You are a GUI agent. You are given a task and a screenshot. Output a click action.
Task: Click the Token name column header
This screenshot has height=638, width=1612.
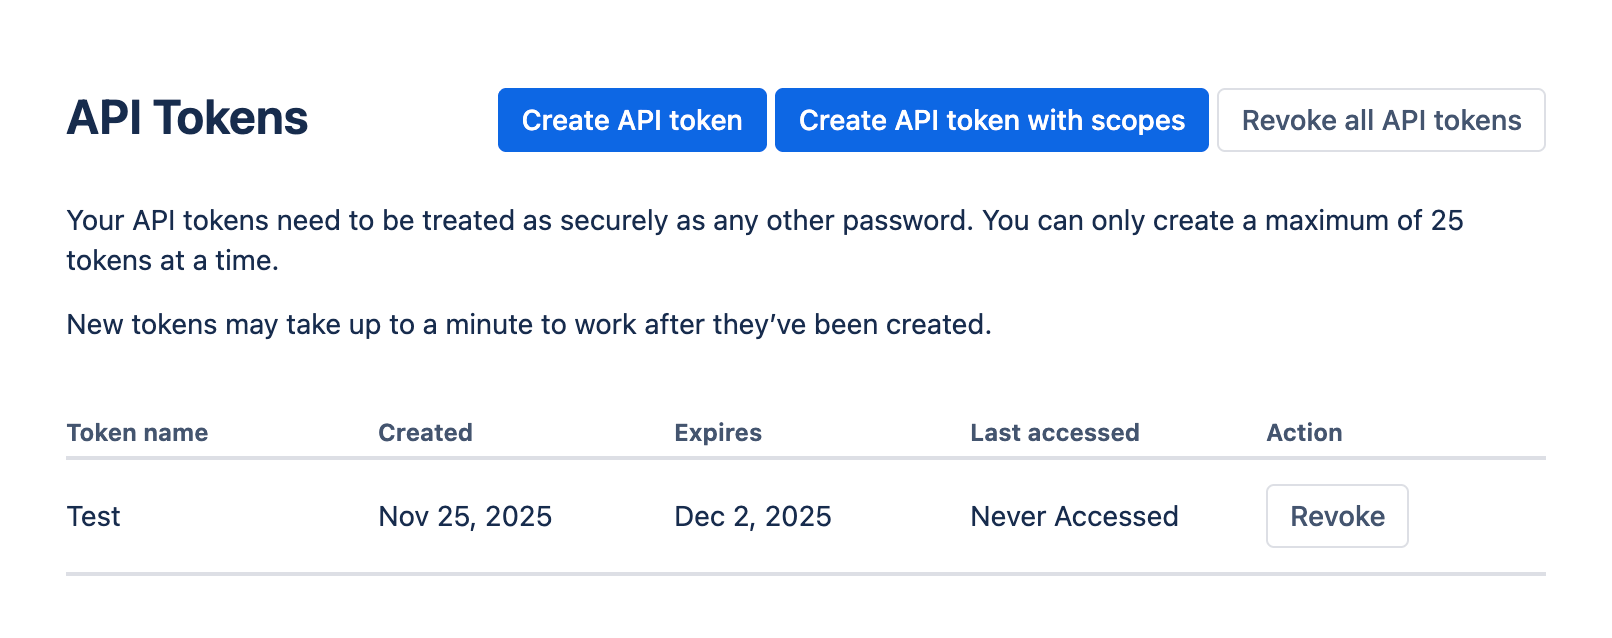click(137, 432)
